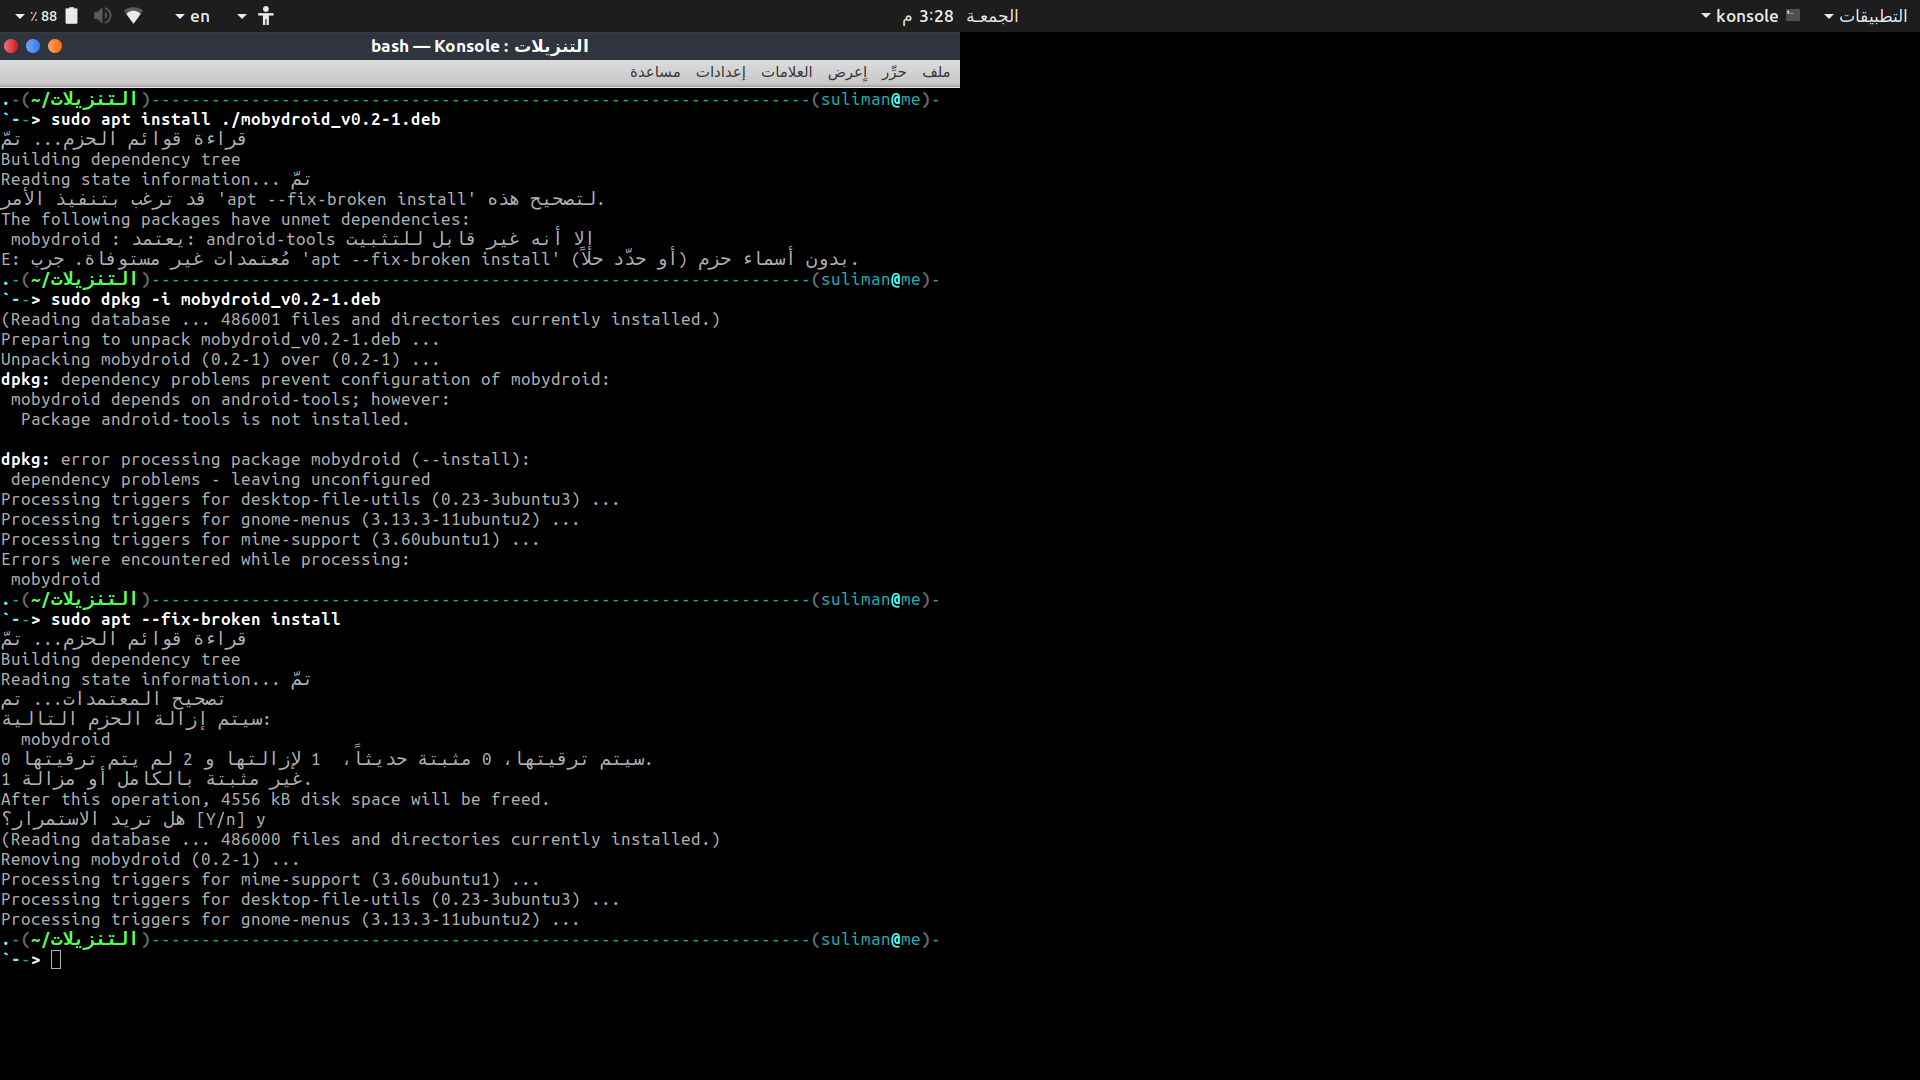Screen dimensions: 1920x1080
Task: Click the konsole terminal icon in top panel
Action: pos(1793,16)
